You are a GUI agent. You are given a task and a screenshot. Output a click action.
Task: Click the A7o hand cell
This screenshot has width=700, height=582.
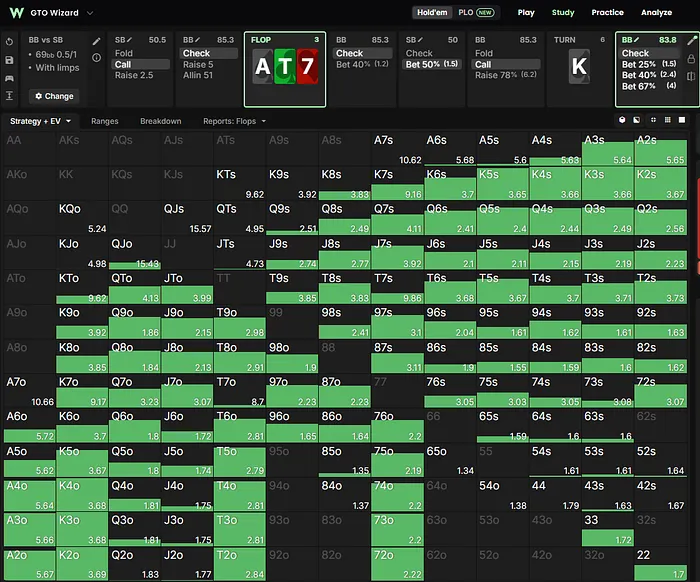(30, 391)
